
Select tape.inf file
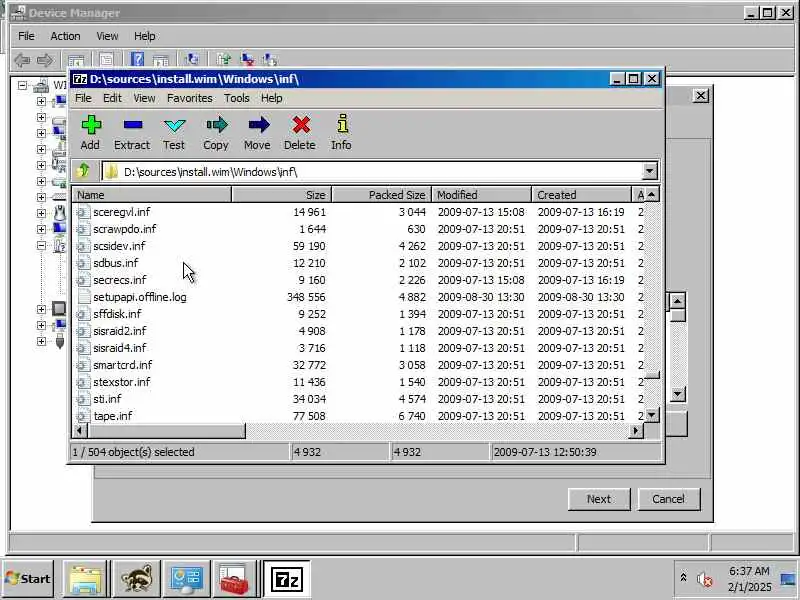[x=113, y=416]
